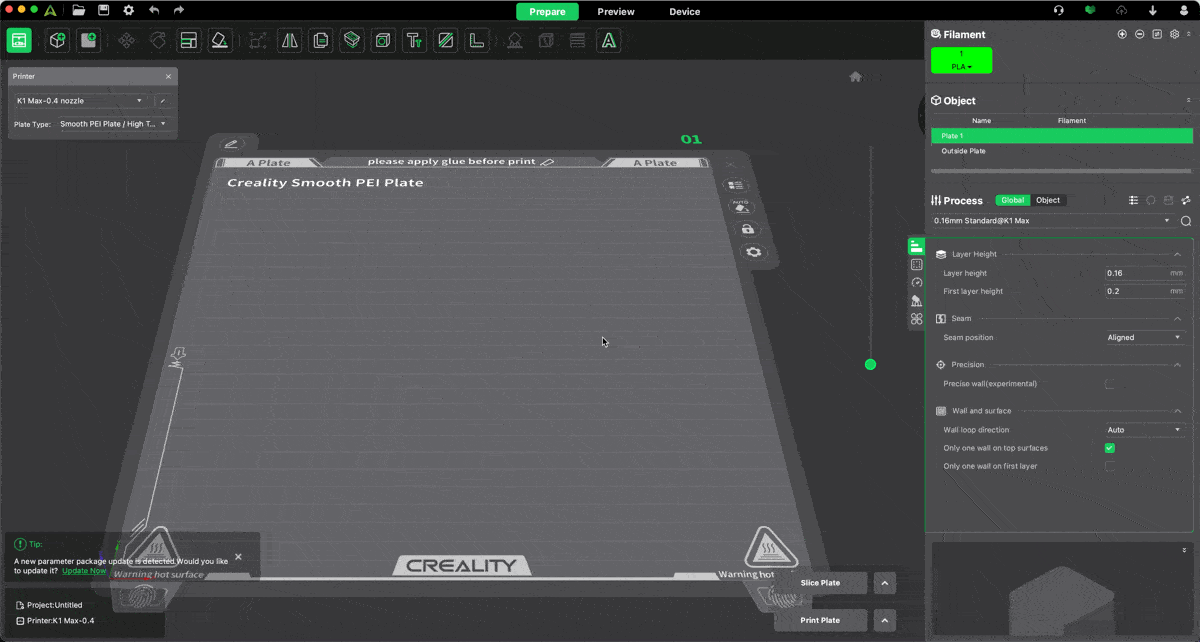Click the Update Now link

click(x=84, y=571)
